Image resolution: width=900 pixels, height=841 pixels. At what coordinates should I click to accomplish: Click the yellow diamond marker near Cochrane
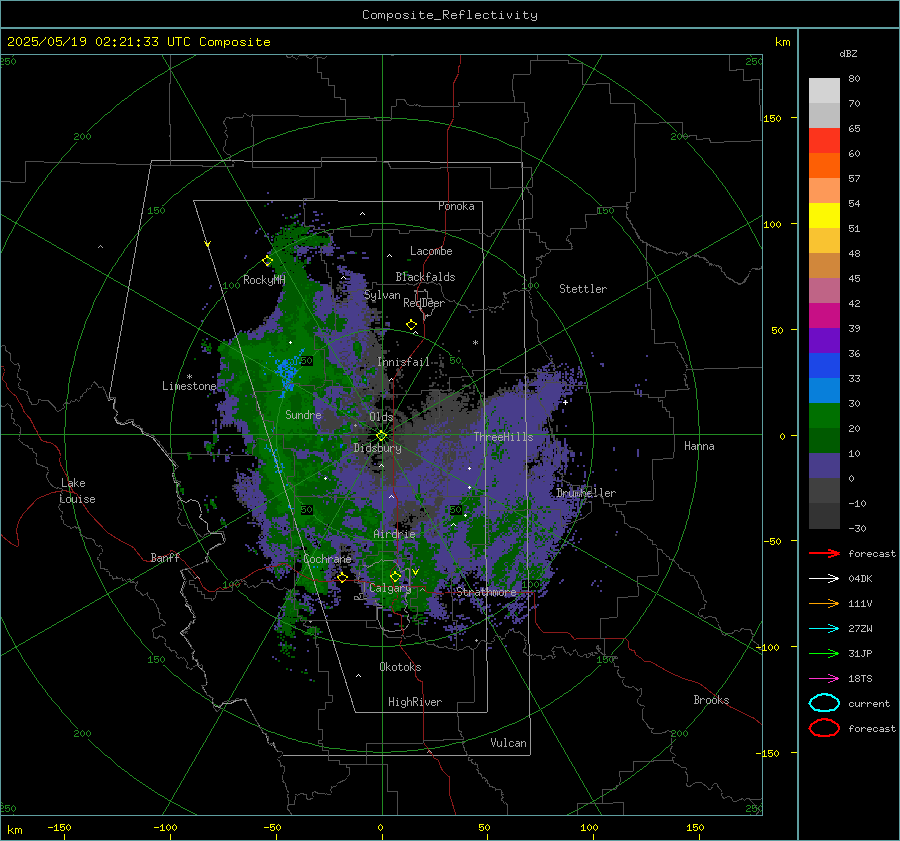click(342, 577)
